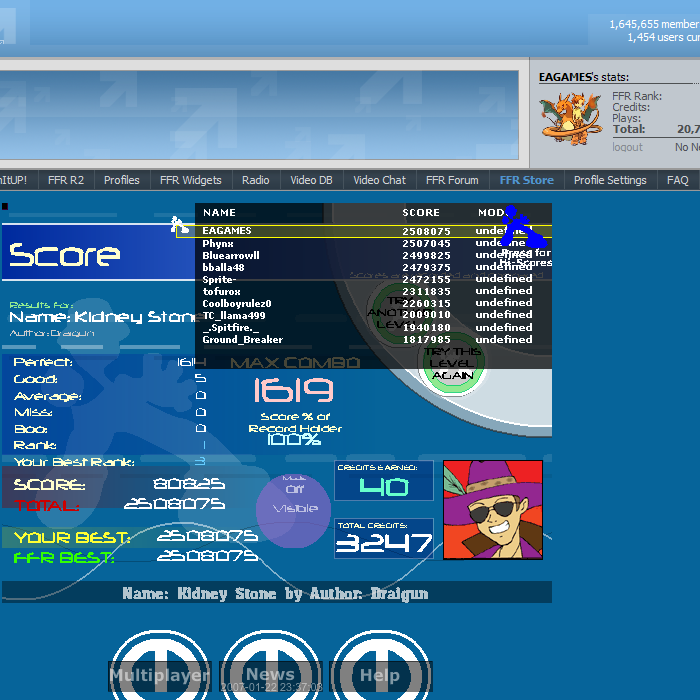Open the Video DB menu item

pyautogui.click(x=311, y=180)
